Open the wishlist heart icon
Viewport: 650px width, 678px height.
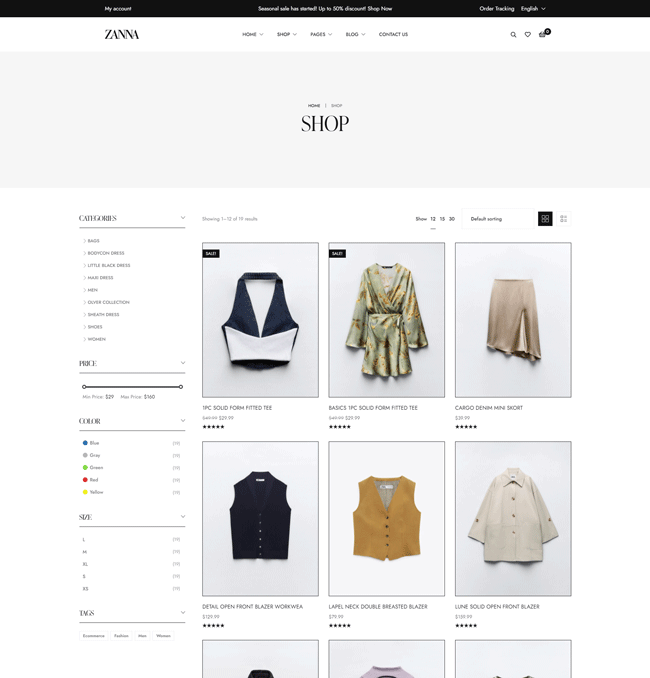pyautogui.click(x=528, y=35)
